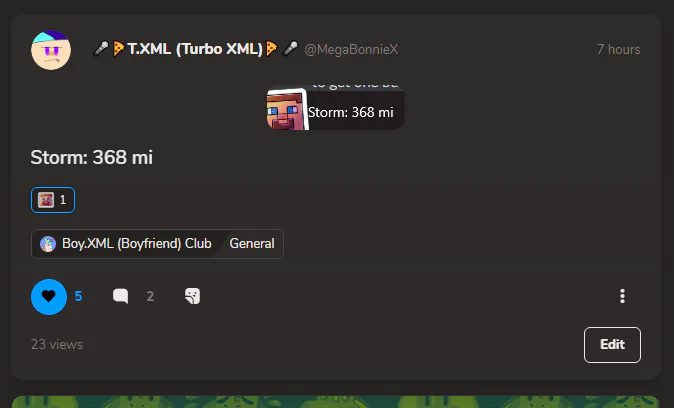Toggle the blue heart like button

49,297
